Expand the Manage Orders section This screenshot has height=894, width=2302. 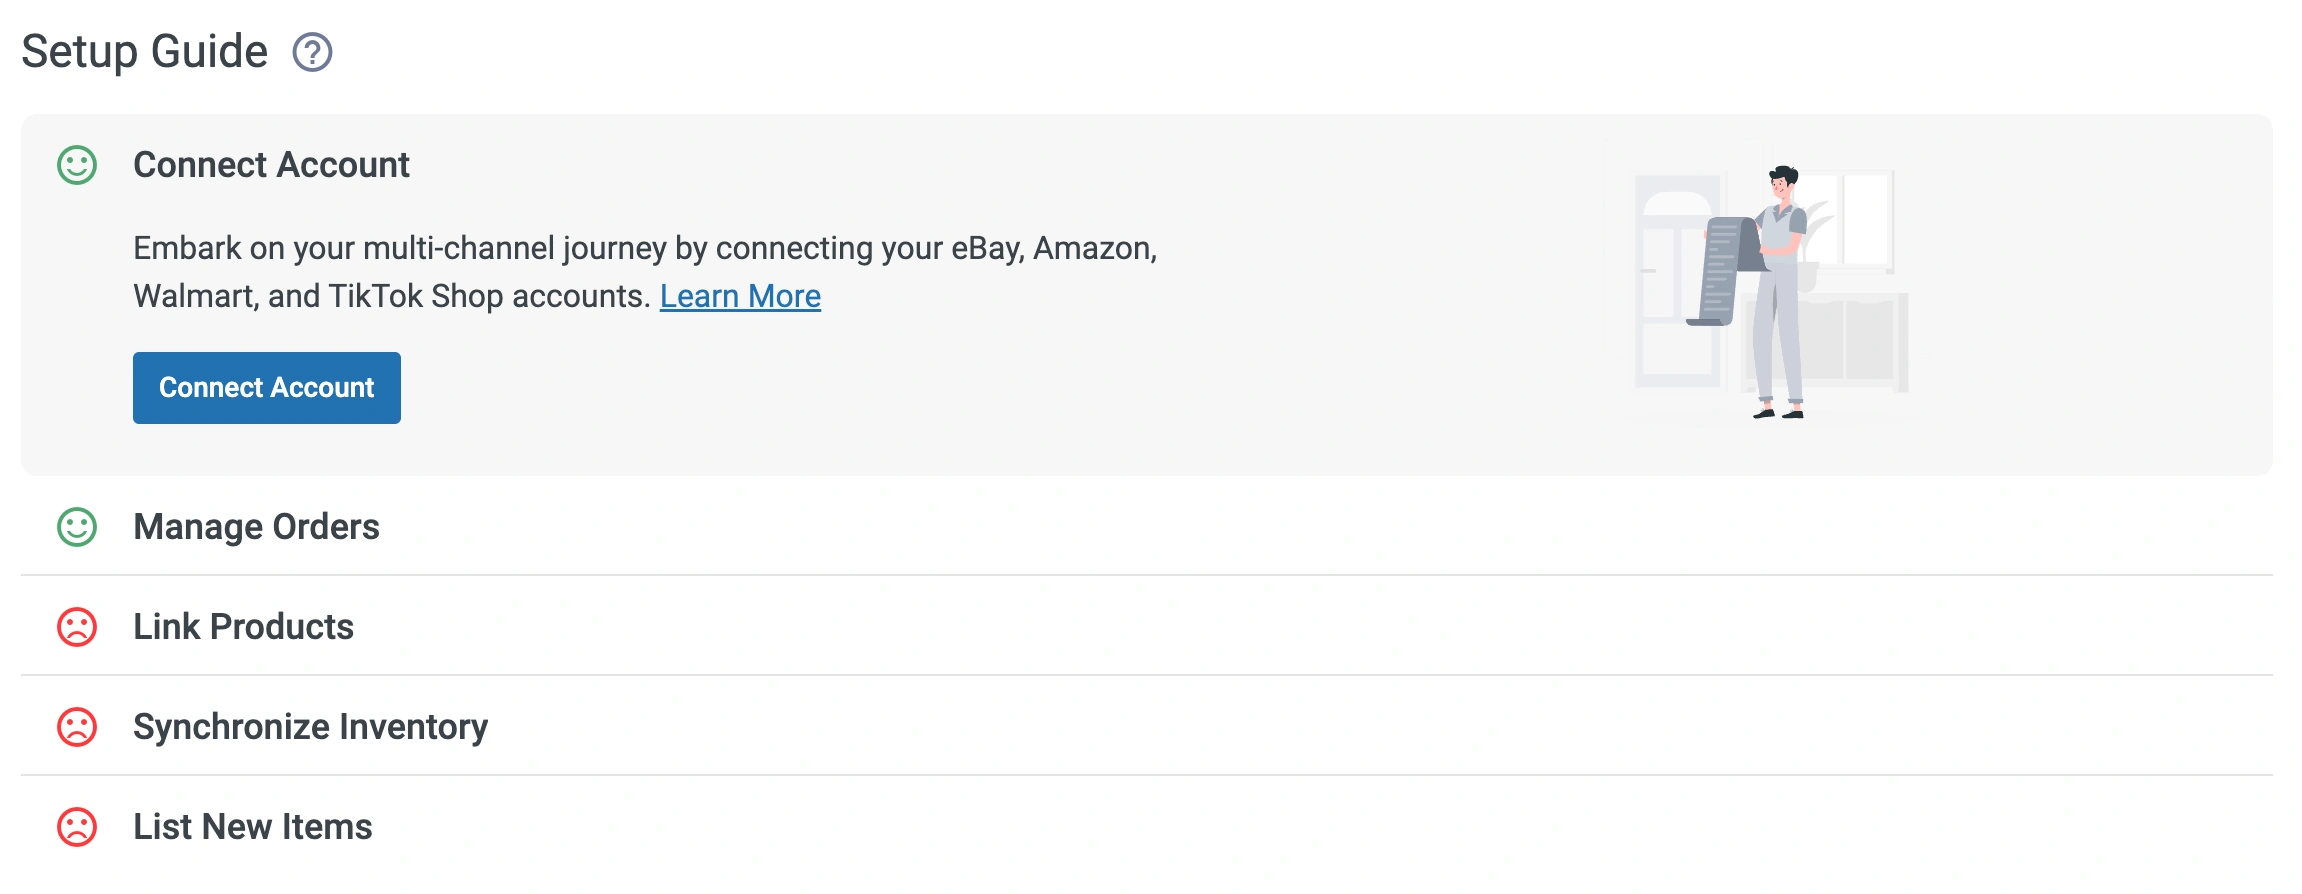pyautogui.click(x=256, y=527)
